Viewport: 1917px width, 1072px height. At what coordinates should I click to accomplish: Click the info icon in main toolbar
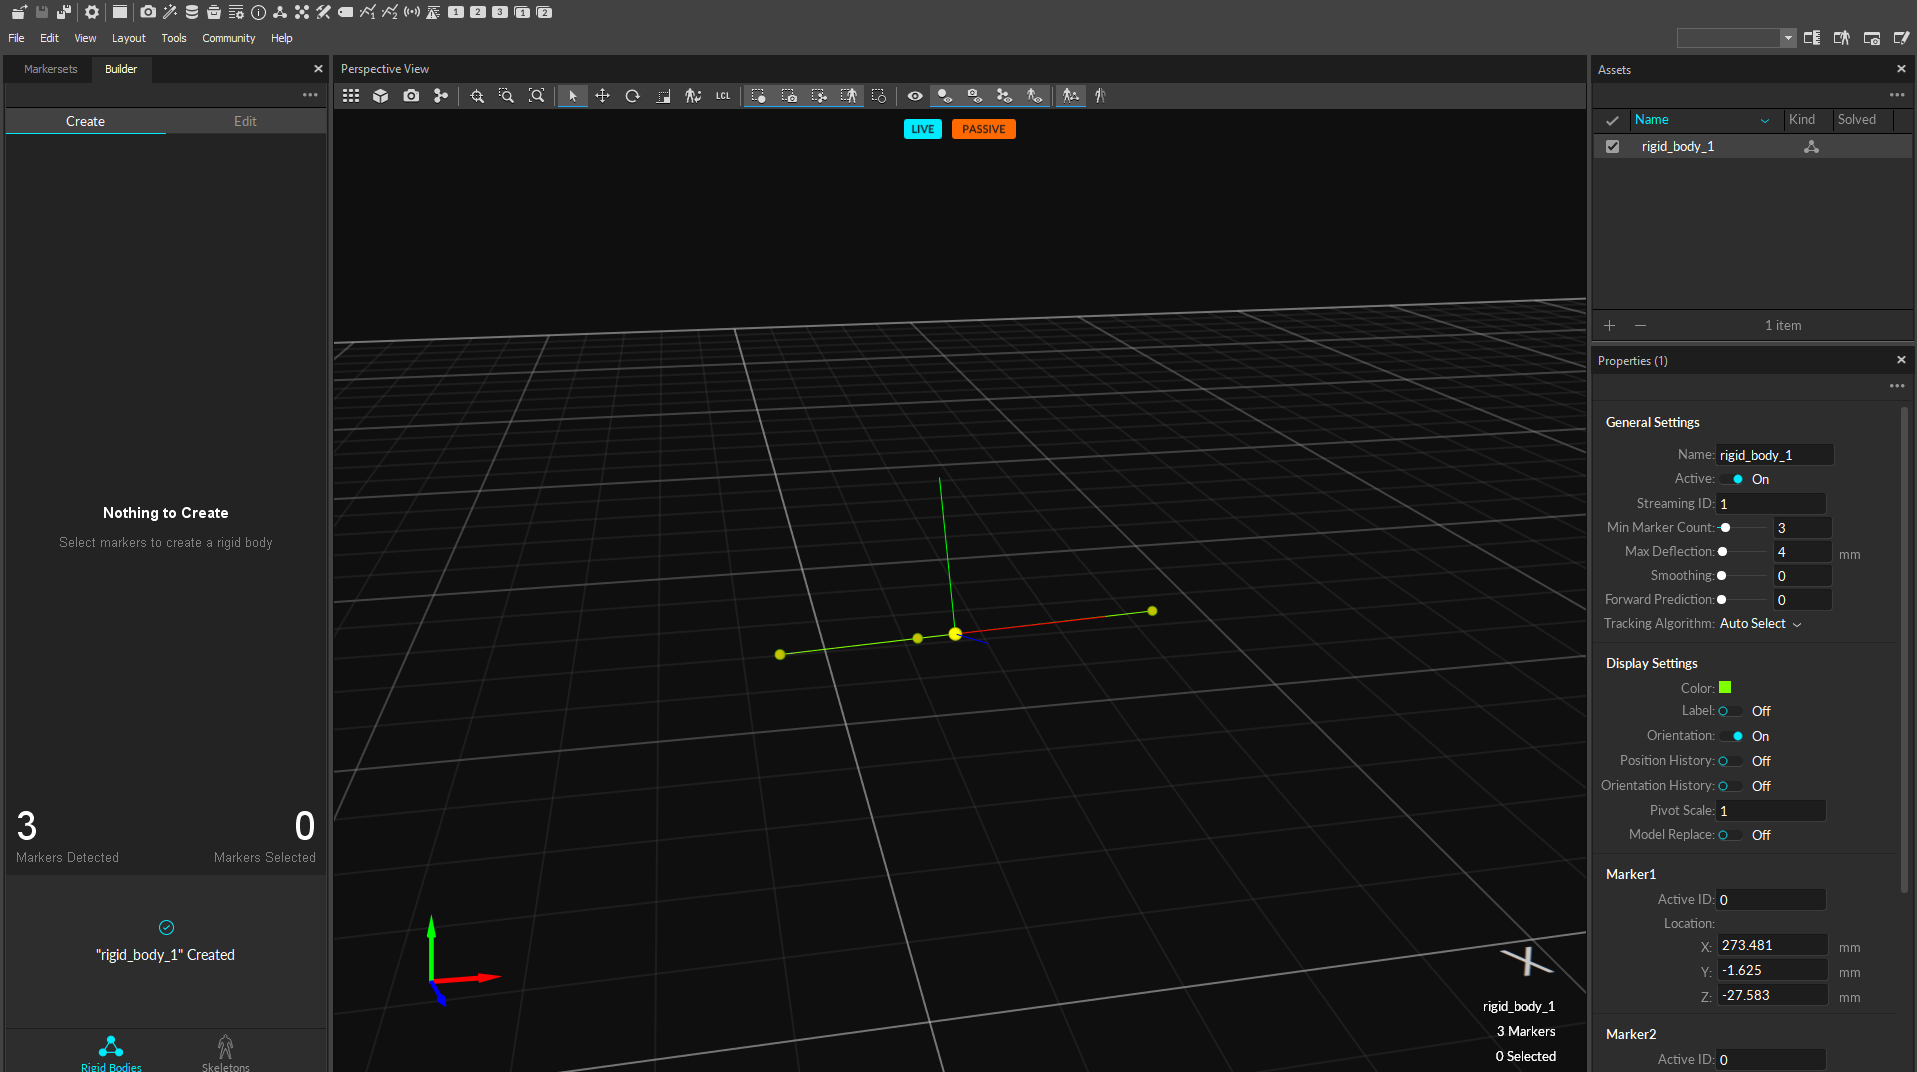pos(258,12)
